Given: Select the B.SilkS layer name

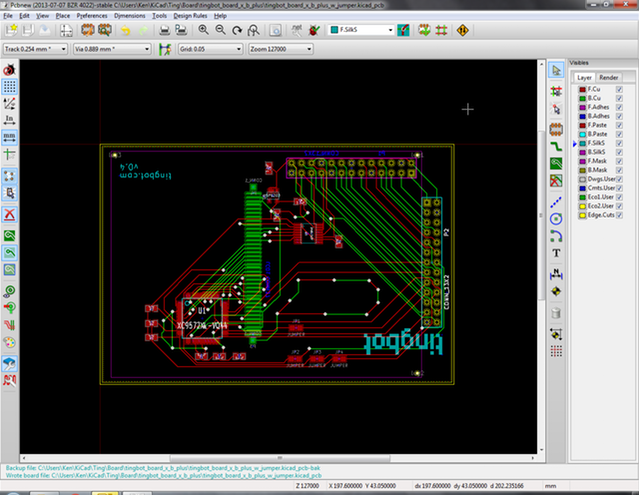Looking at the screenshot, I should point(596,152).
